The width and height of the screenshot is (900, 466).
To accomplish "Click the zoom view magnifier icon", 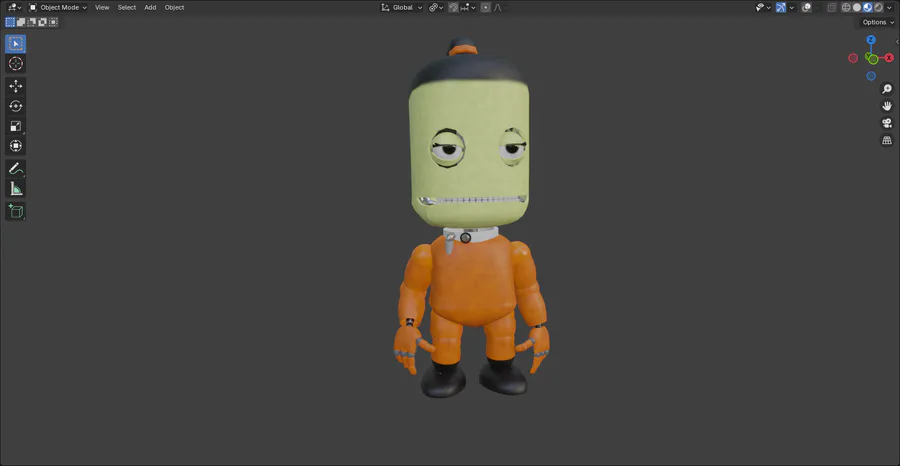I will pyautogui.click(x=887, y=89).
